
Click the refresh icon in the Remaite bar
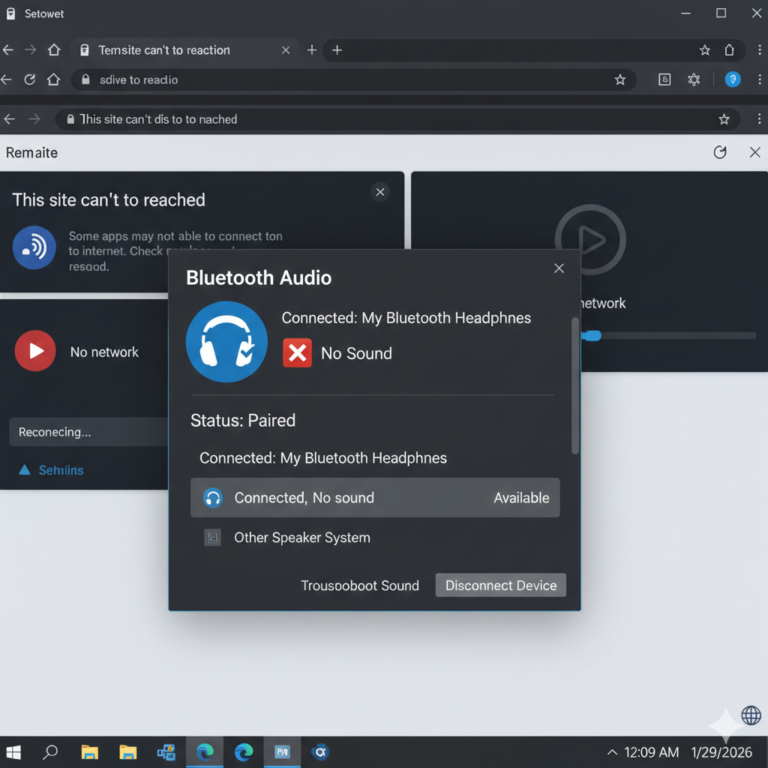point(720,152)
